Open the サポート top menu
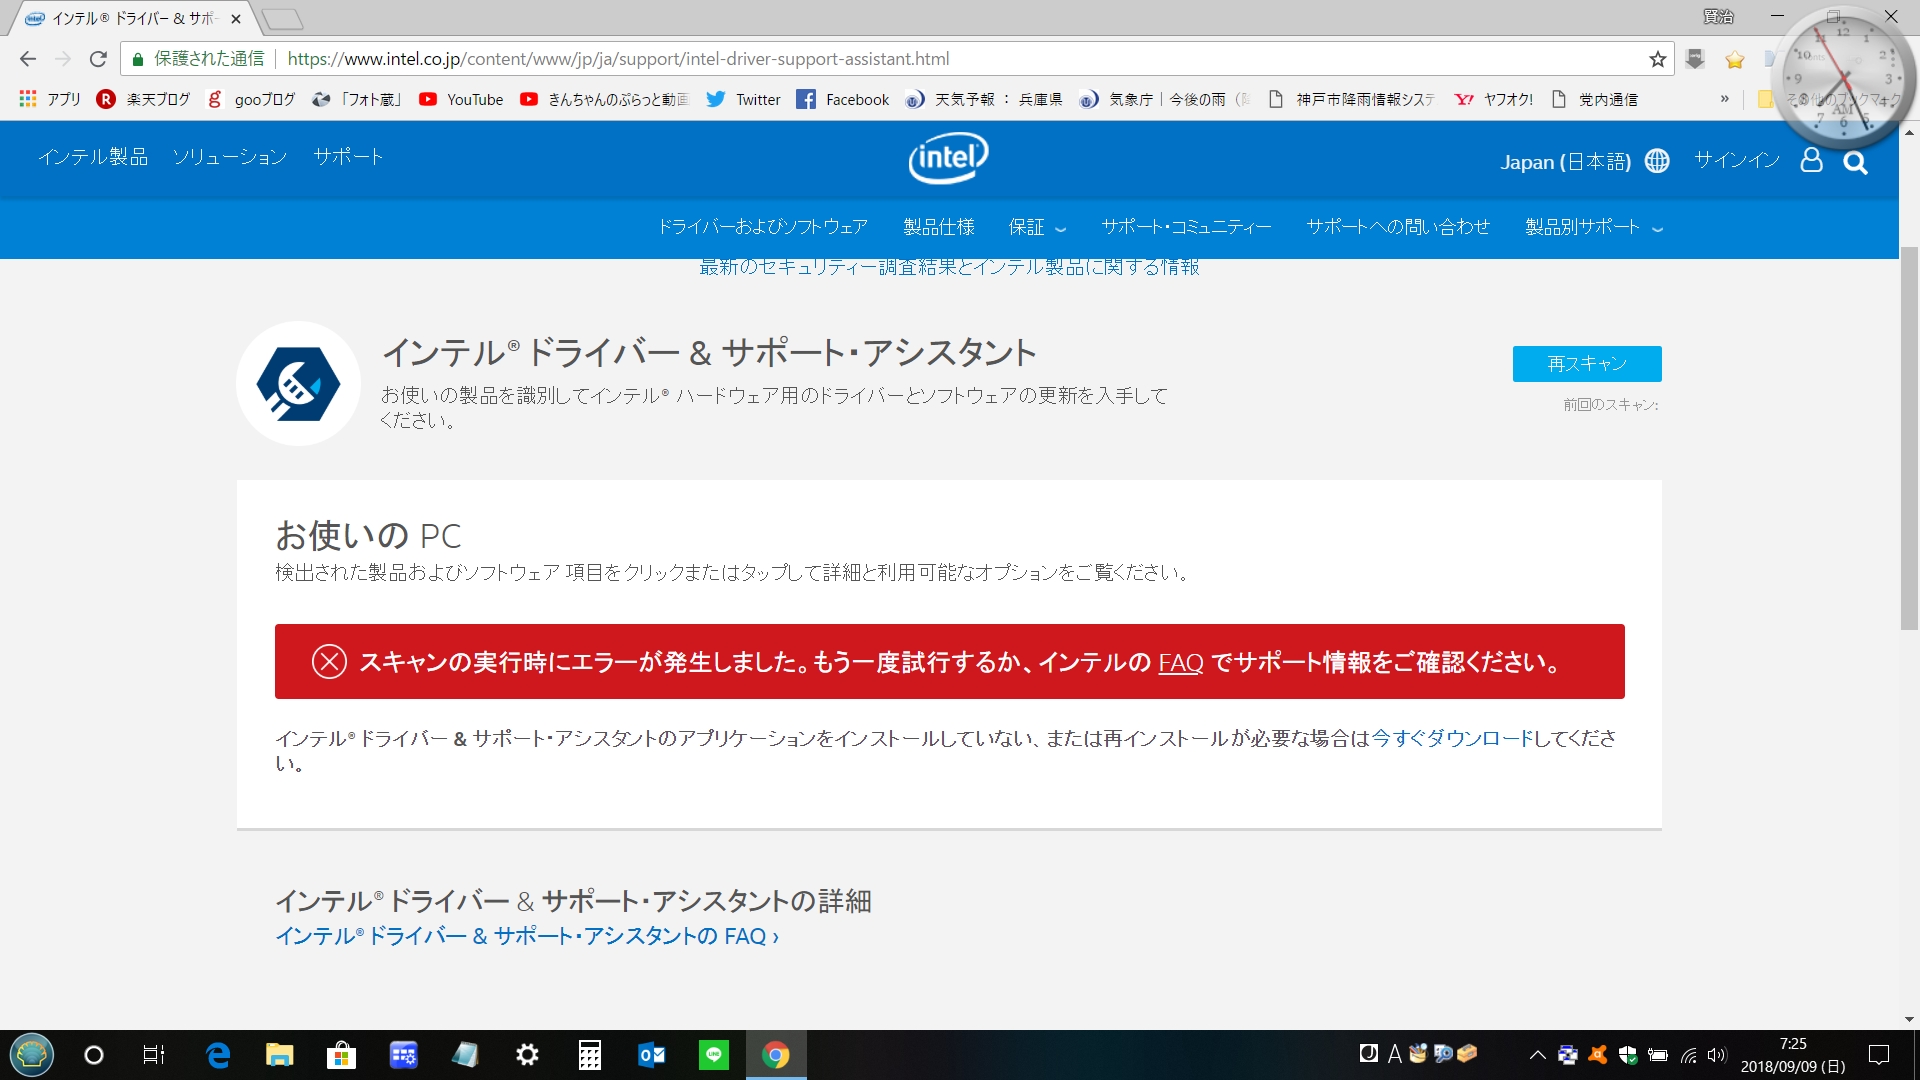 [x=348, y=157]
